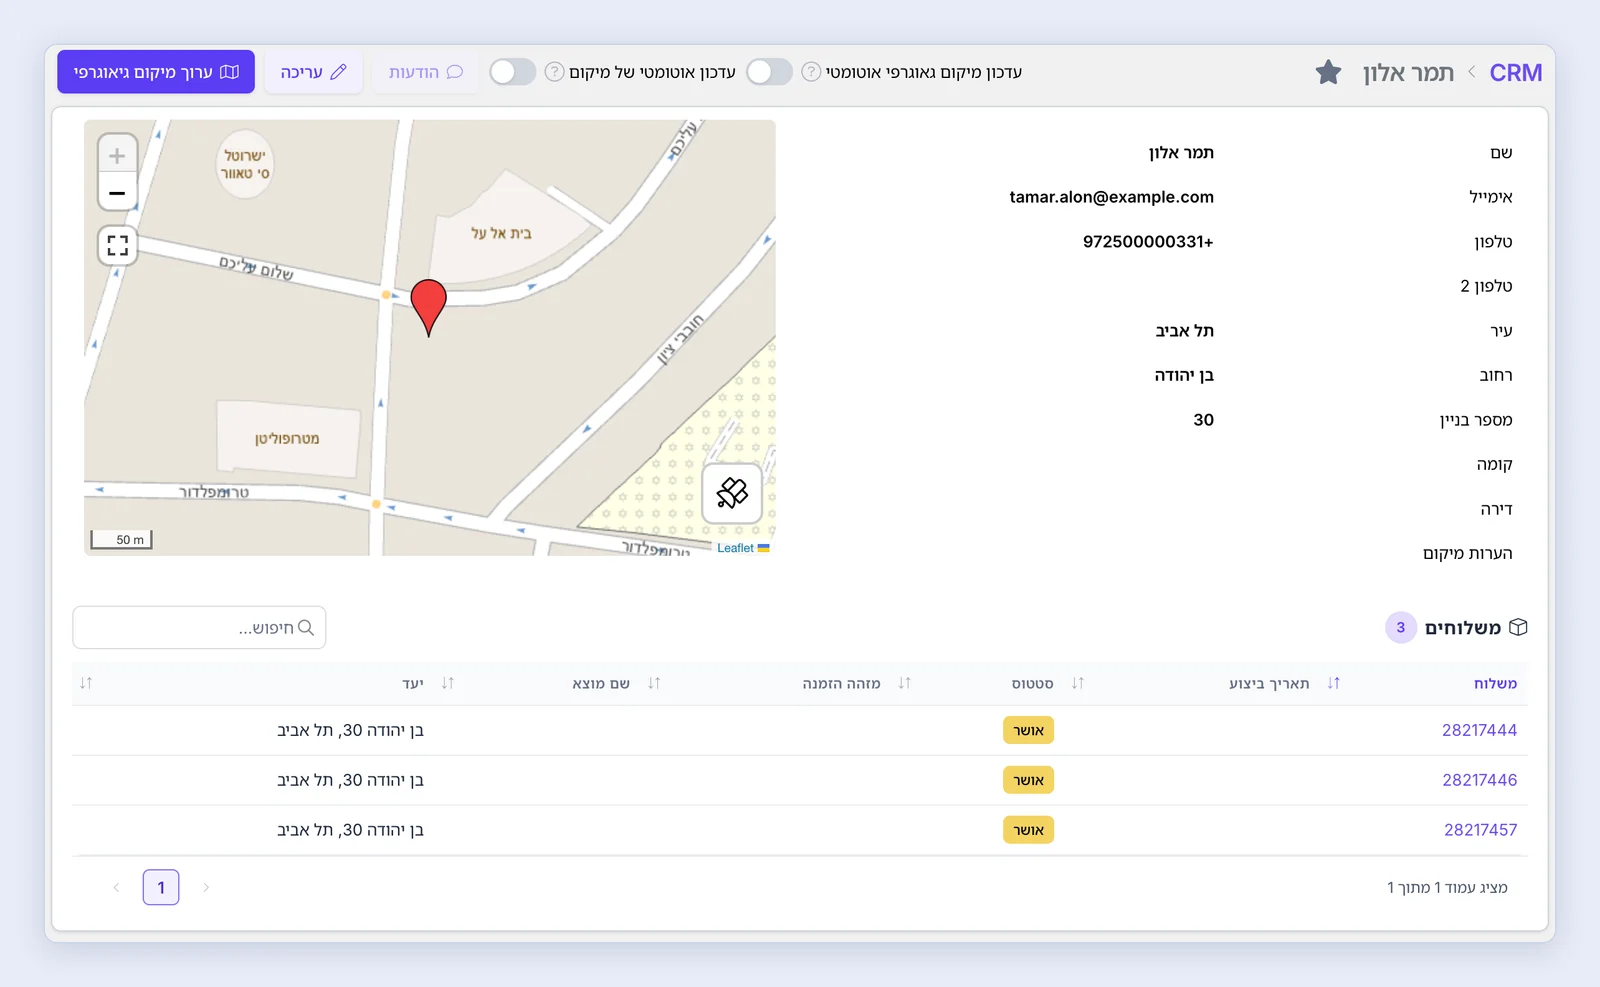Image resolution: width=1600 pixels, height=987 pixels.
Task: Switch the map to satellite view
Action: point(732,493)
